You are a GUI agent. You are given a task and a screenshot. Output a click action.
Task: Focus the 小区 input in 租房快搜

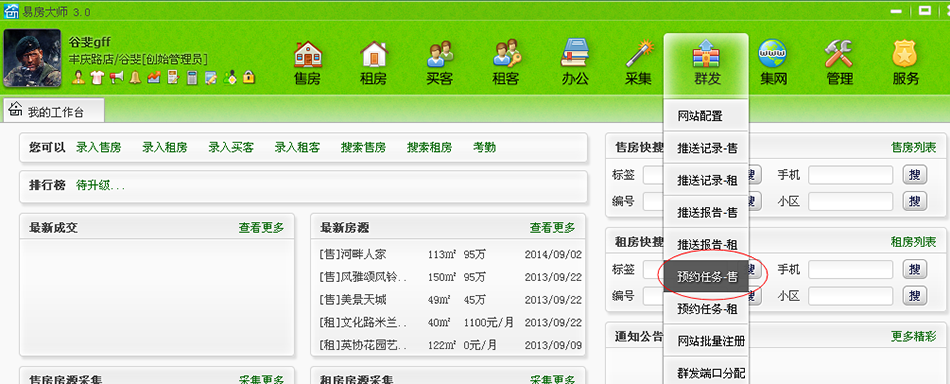point(851,296)
